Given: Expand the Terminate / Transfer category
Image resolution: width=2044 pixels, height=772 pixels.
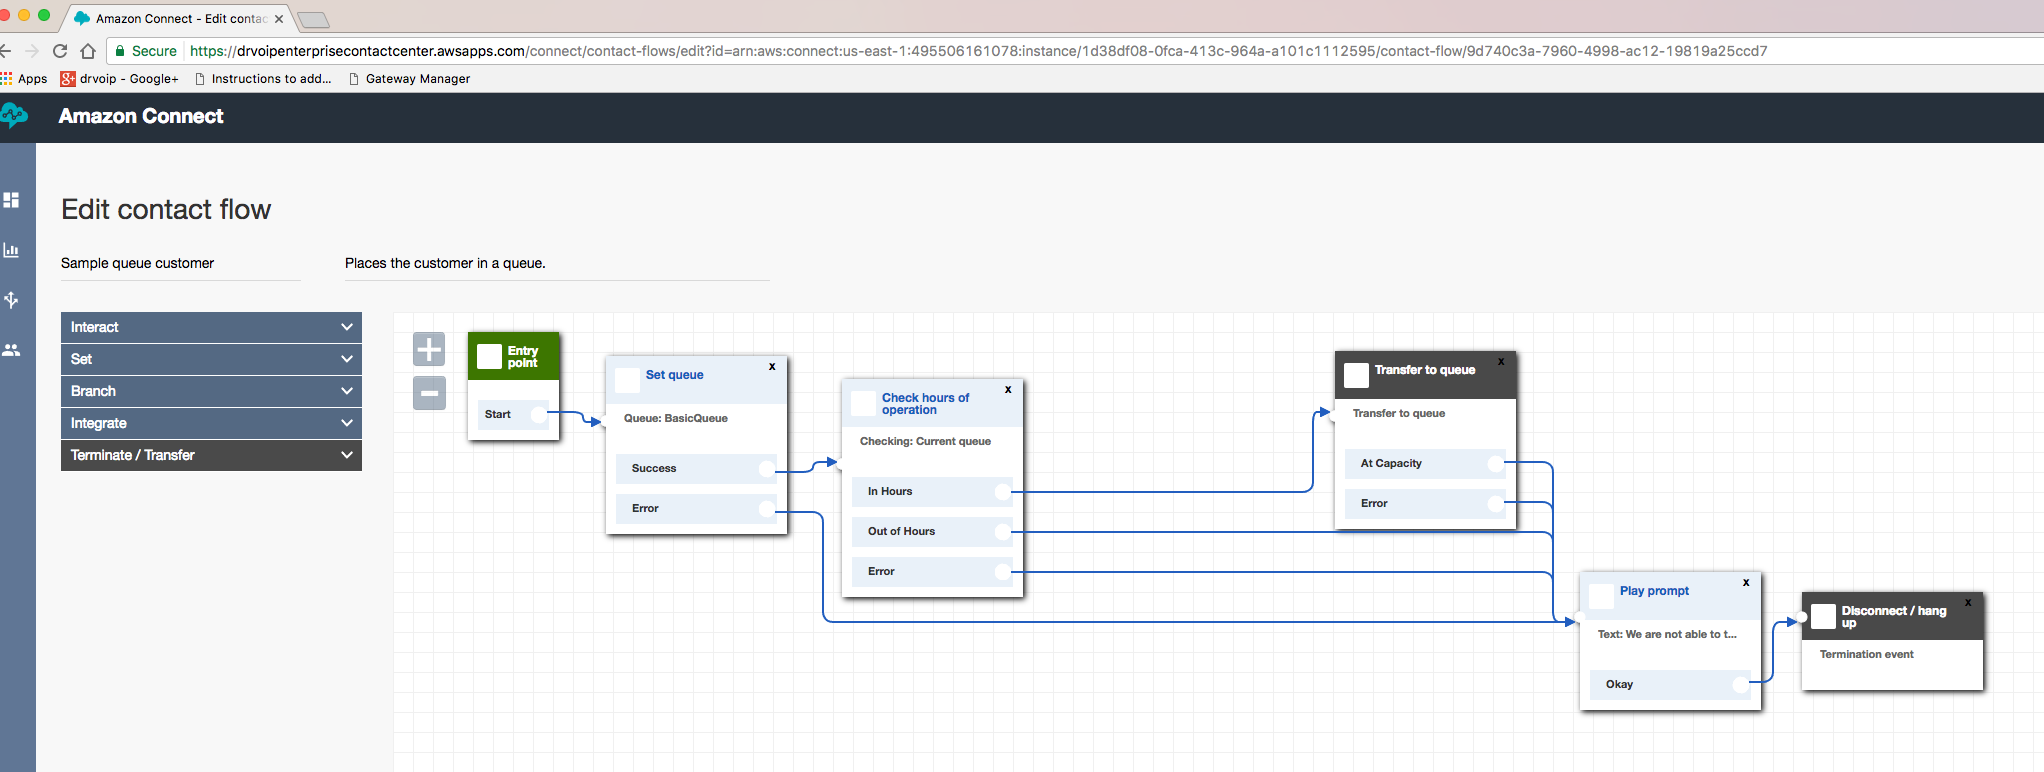Looking at the screenshot, I should tap(211, 455).
